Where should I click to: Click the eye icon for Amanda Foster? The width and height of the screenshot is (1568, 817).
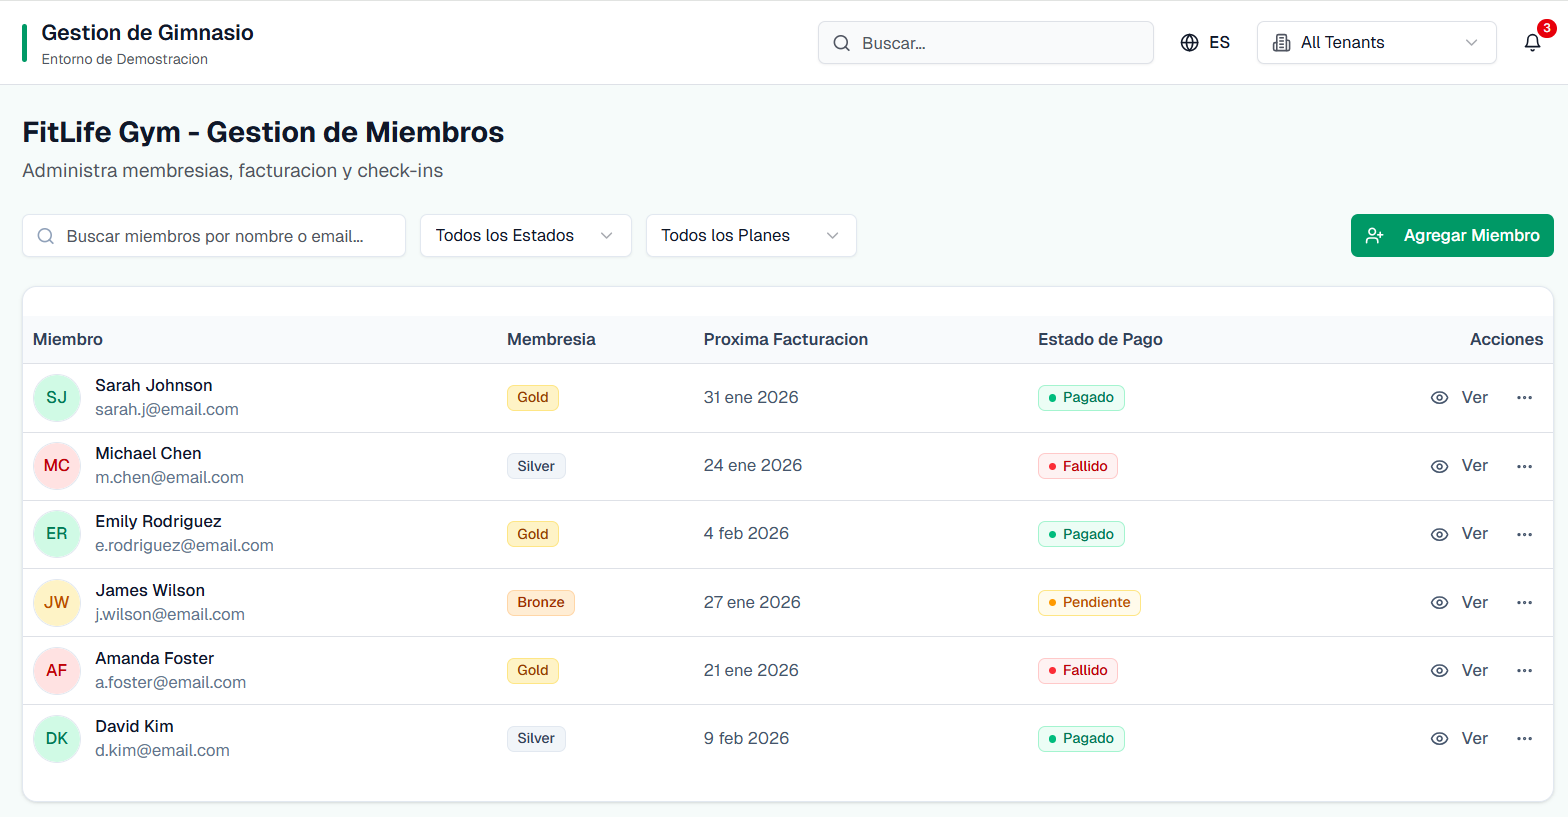click(1439, 671)
